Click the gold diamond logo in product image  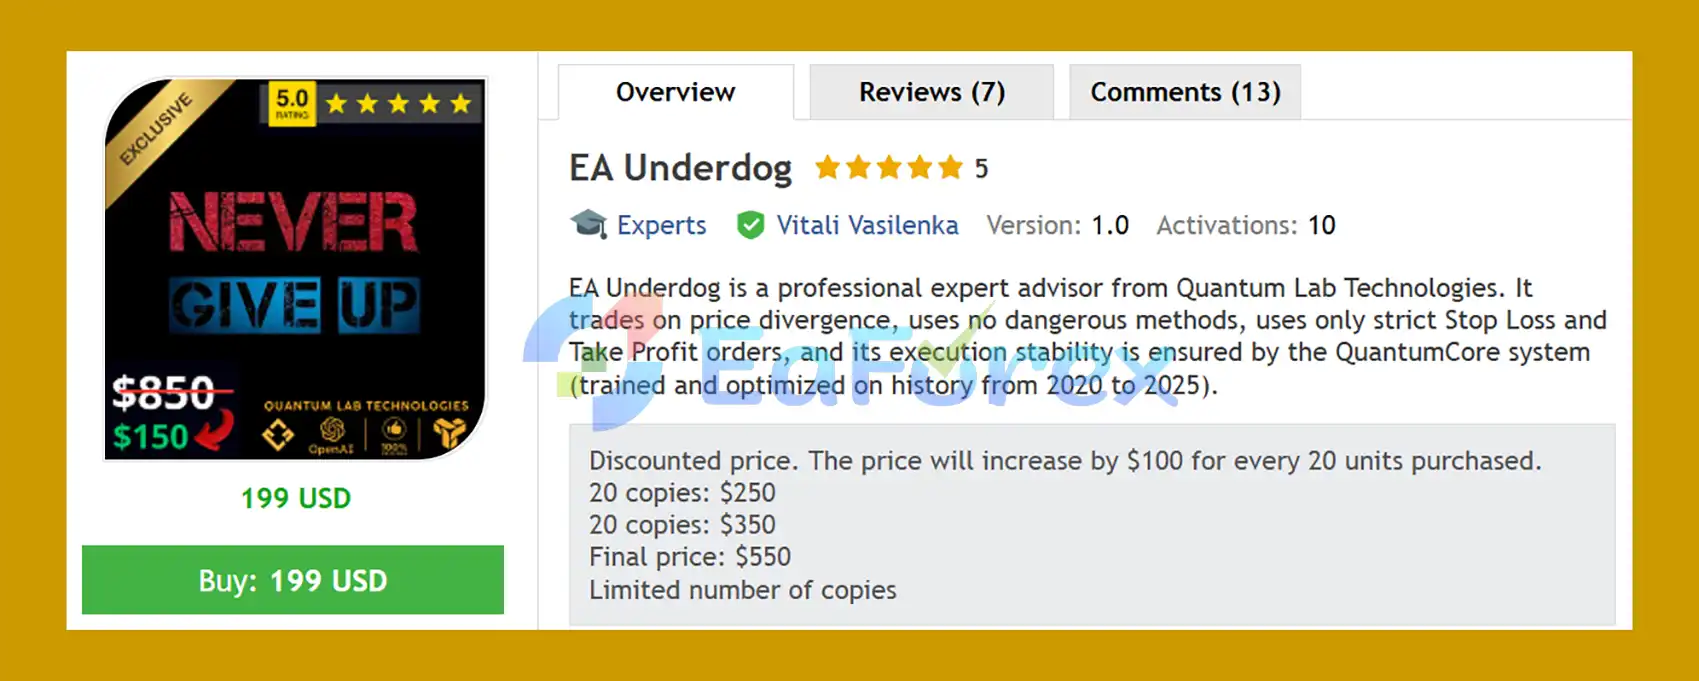click(278, 434)
